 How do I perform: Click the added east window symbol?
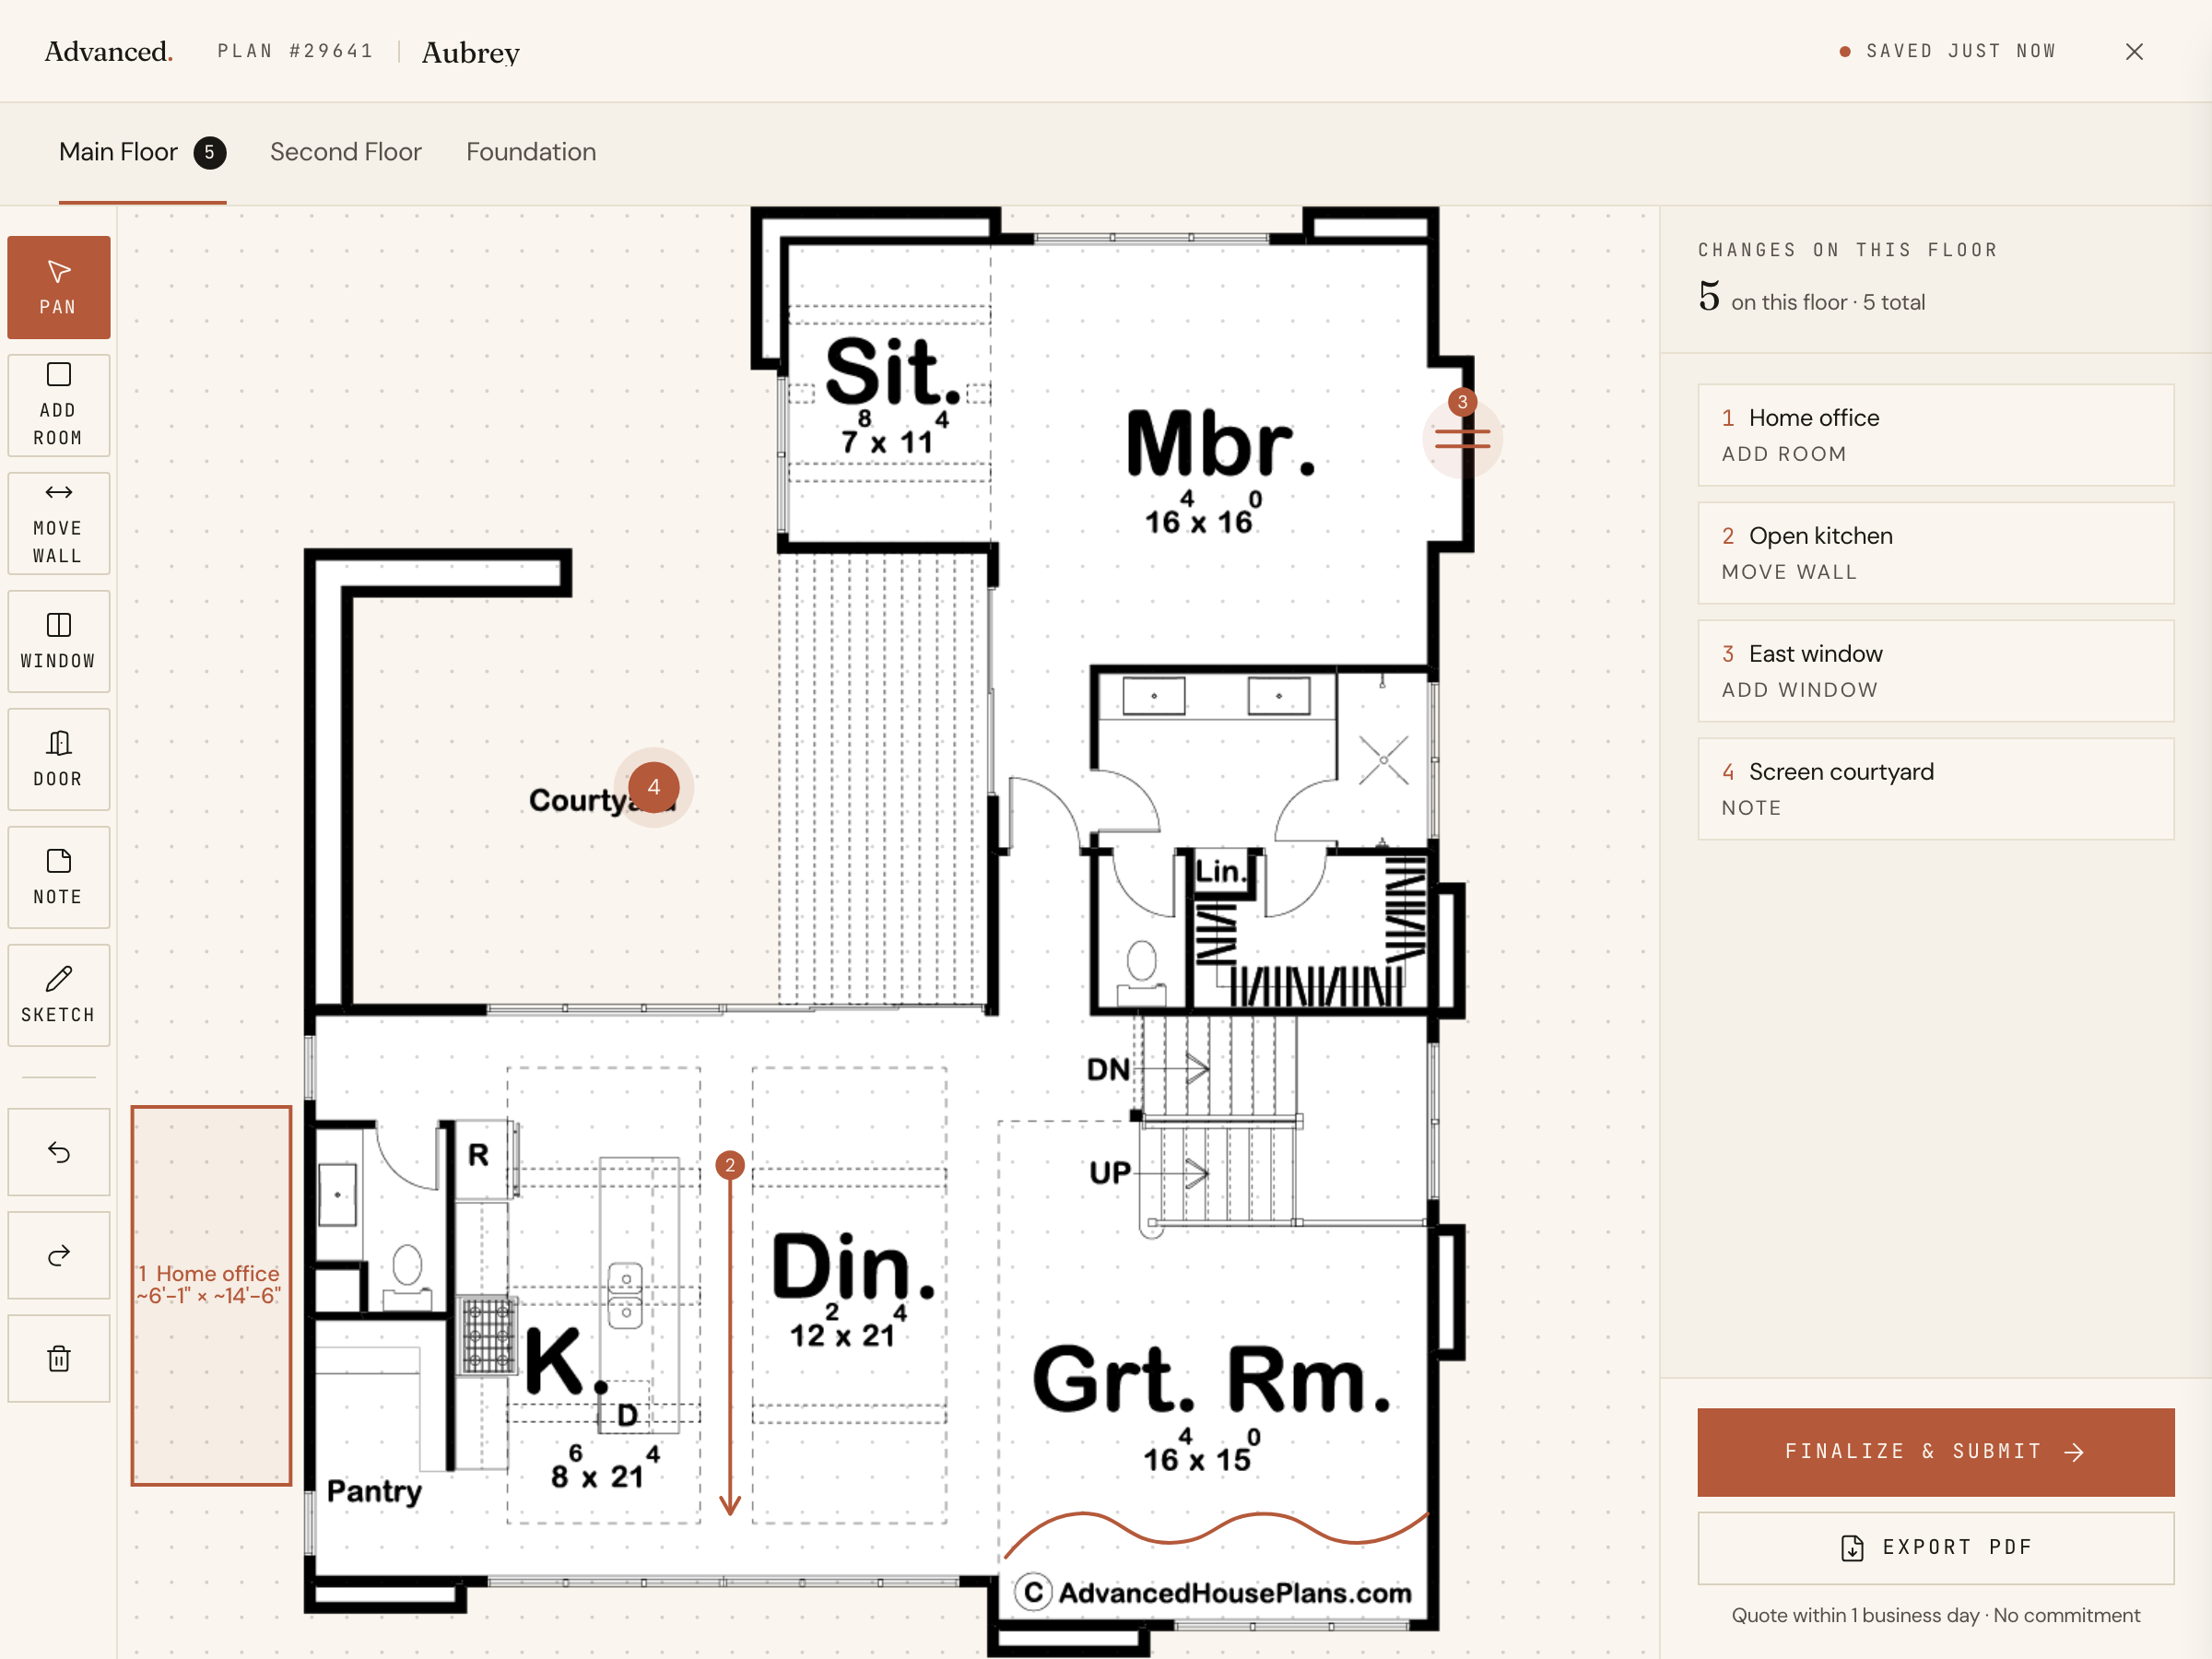pos(1462,438)
